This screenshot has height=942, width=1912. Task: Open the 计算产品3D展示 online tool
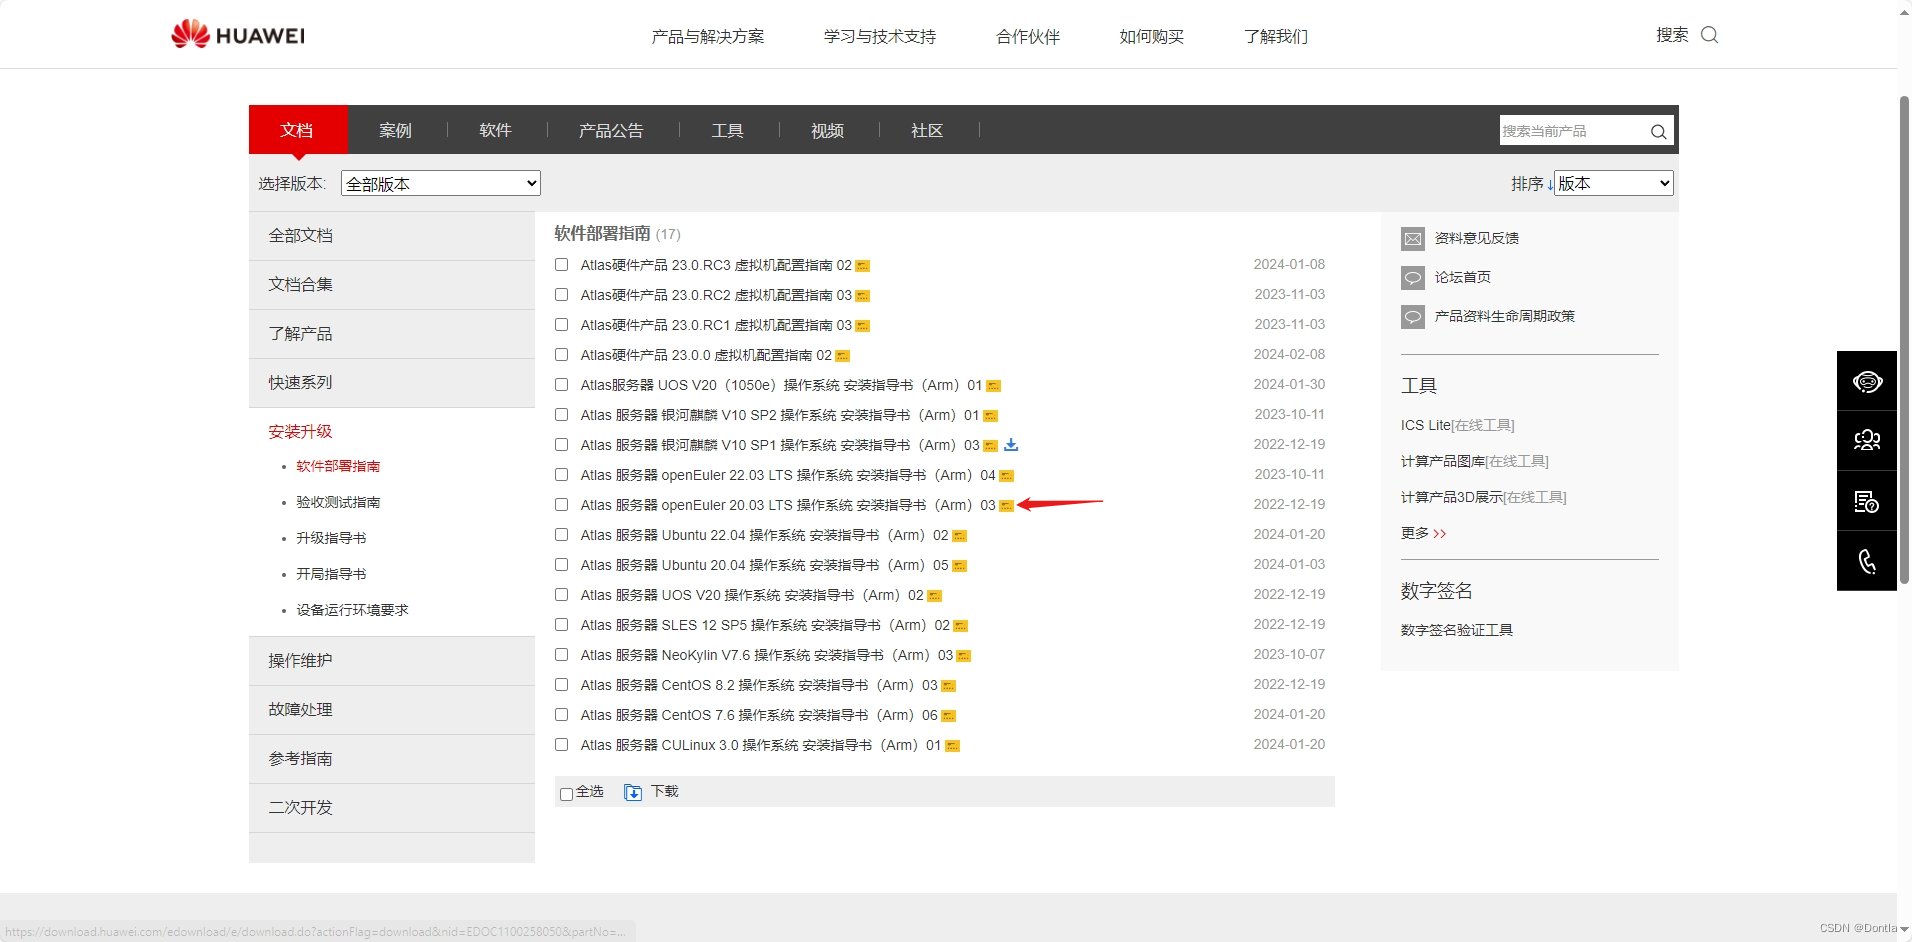click(x=1484, y=497)
